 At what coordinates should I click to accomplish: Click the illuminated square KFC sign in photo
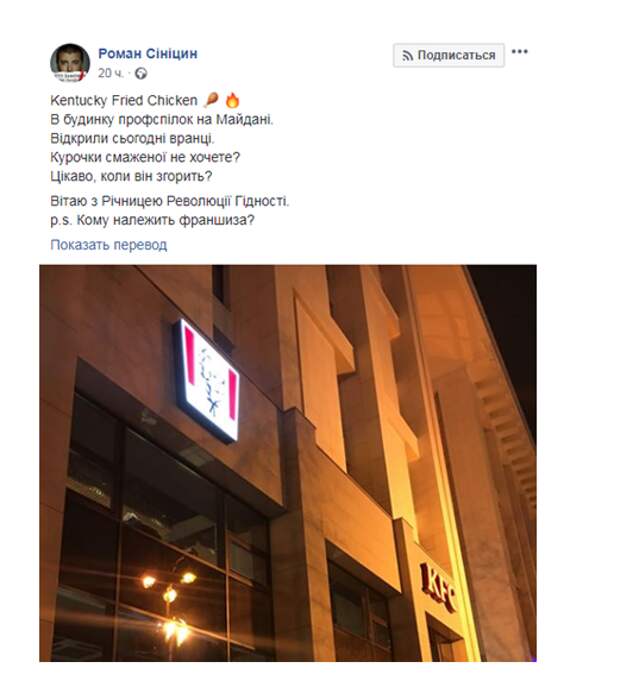pos(208,379)
